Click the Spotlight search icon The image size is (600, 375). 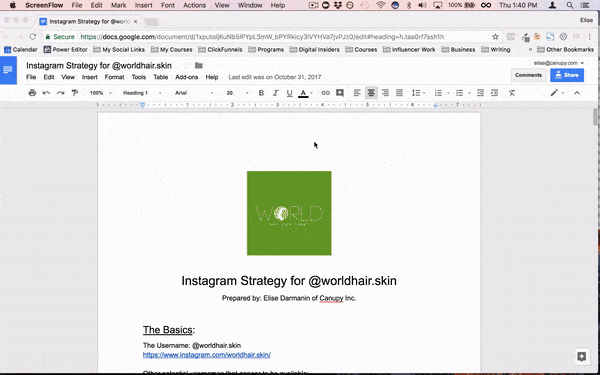570,5
